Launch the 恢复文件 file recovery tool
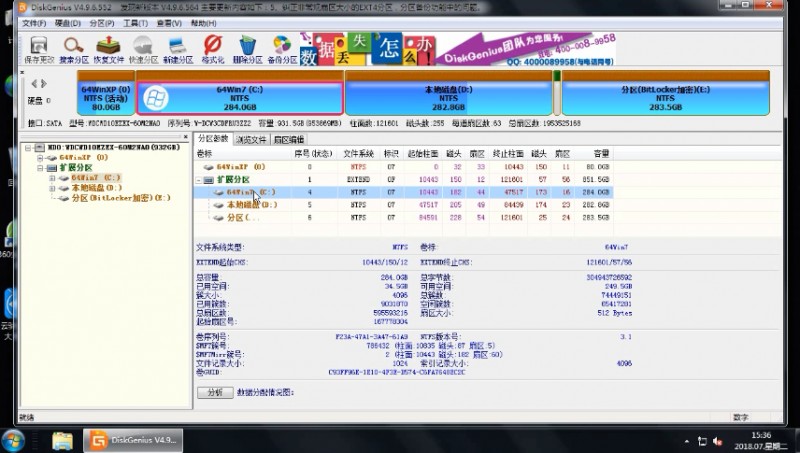Viewport: 800px width, 453px height. [x=108, y=50]
